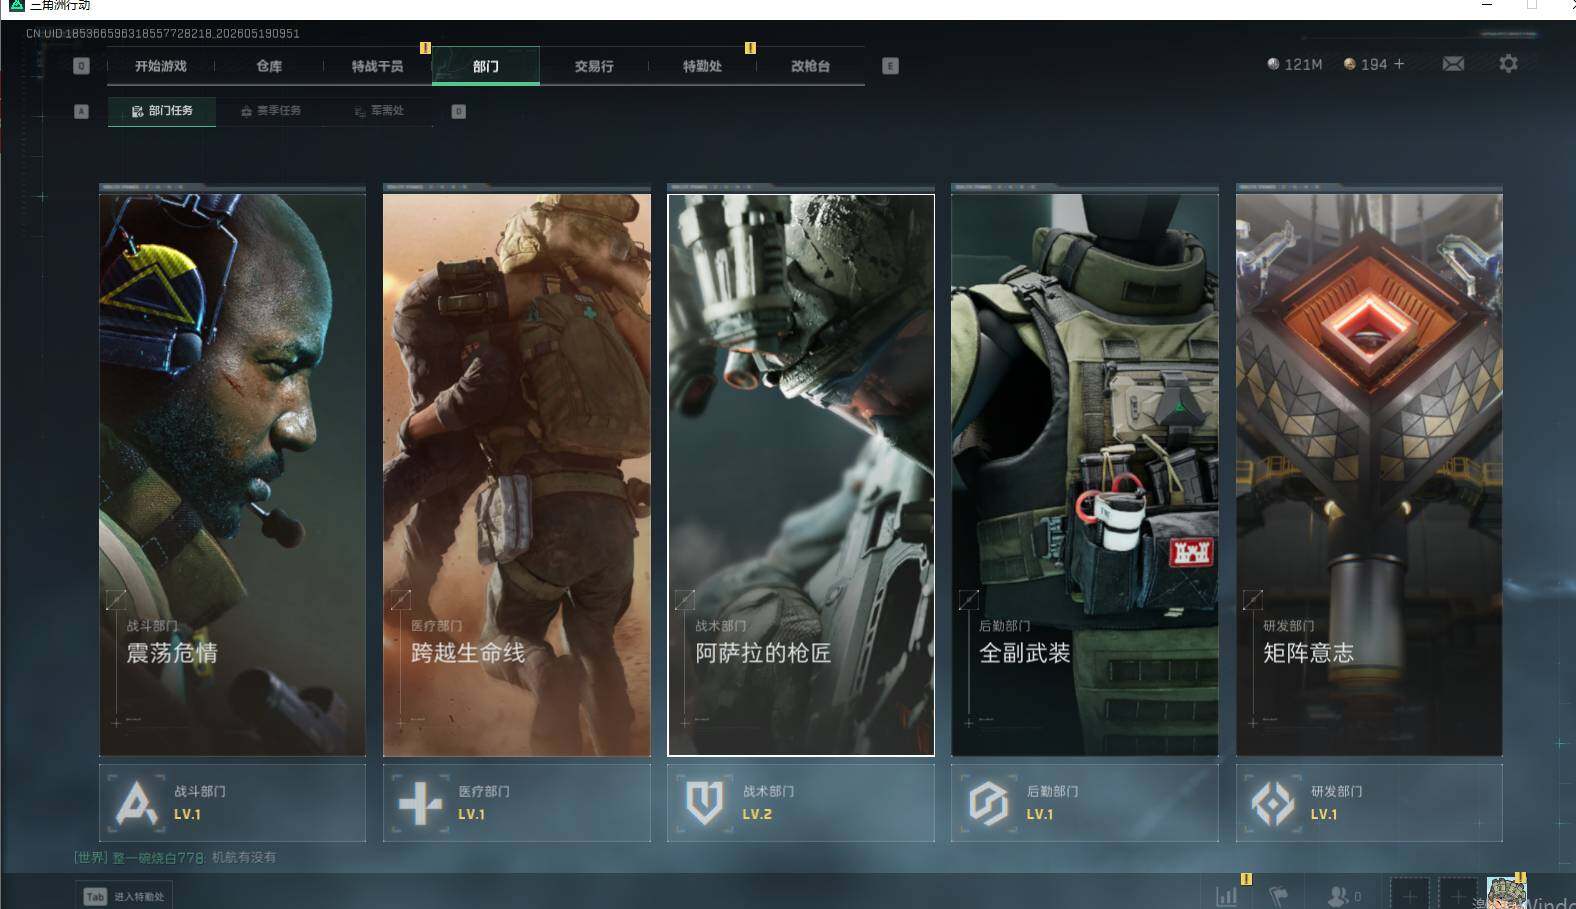Click the Q key hint before 开始游戏
The width and height of the screenshot is (1576, 909).
tap(82, 66)
